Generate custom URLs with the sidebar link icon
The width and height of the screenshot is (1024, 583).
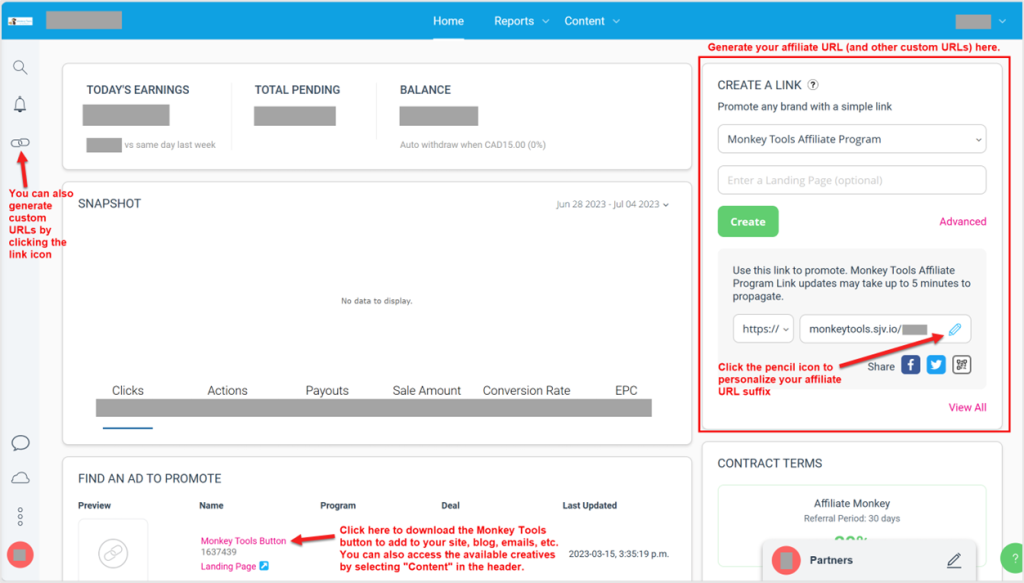(20, 142)
